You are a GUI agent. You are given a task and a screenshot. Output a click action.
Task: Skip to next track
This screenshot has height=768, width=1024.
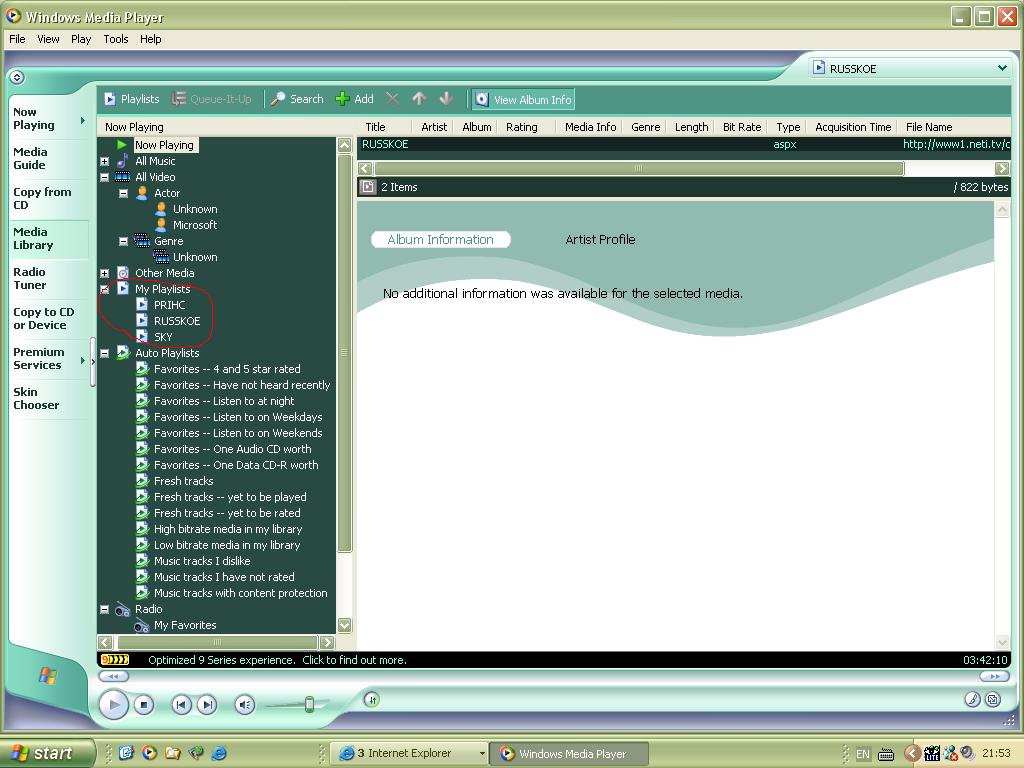tap(207, 705)
